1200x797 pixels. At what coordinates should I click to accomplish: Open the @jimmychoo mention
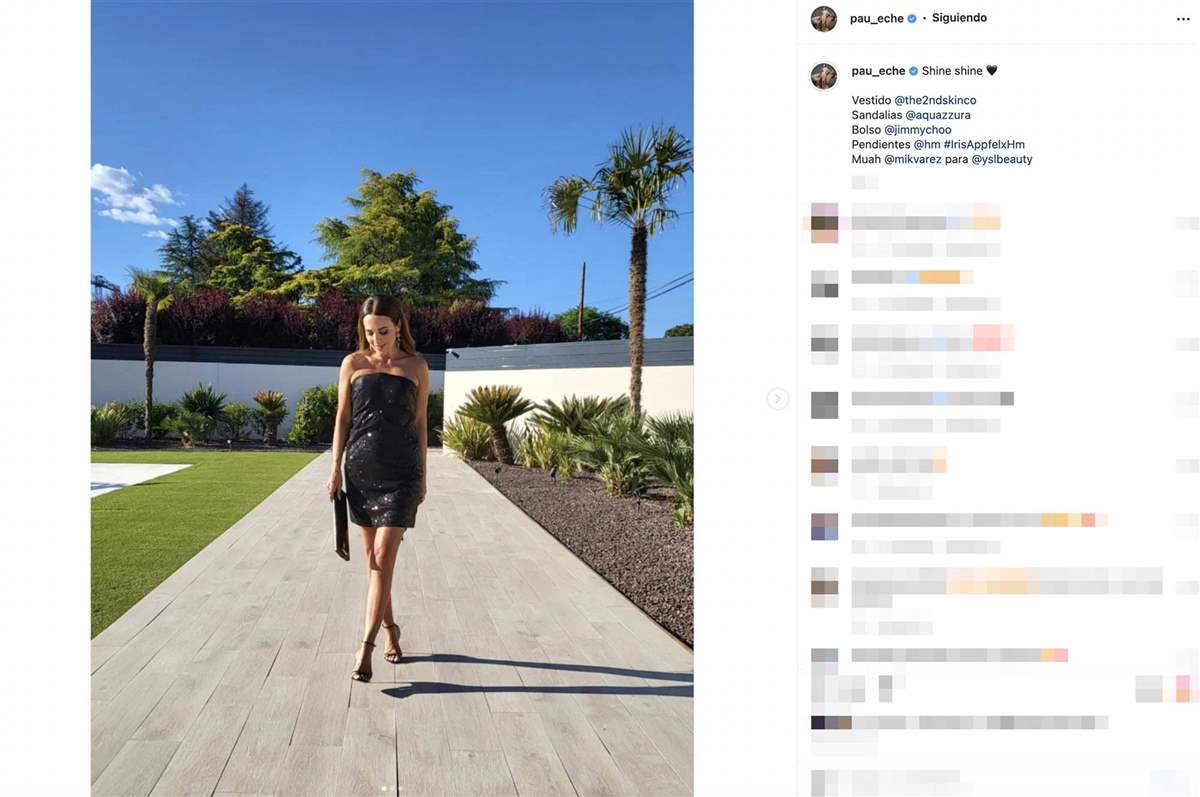918,130
